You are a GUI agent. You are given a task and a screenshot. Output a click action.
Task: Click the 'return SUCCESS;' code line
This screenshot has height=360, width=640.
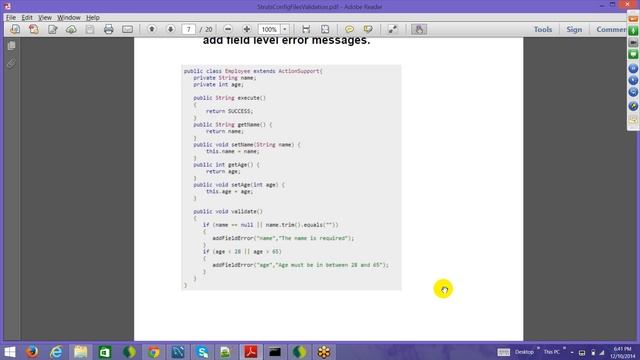[229, 111]
